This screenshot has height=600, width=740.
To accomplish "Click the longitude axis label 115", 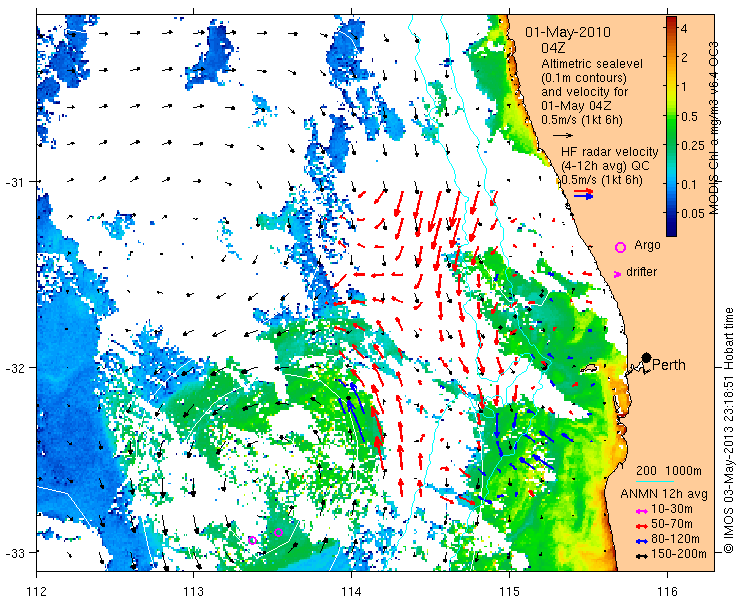I will point(509,590).
